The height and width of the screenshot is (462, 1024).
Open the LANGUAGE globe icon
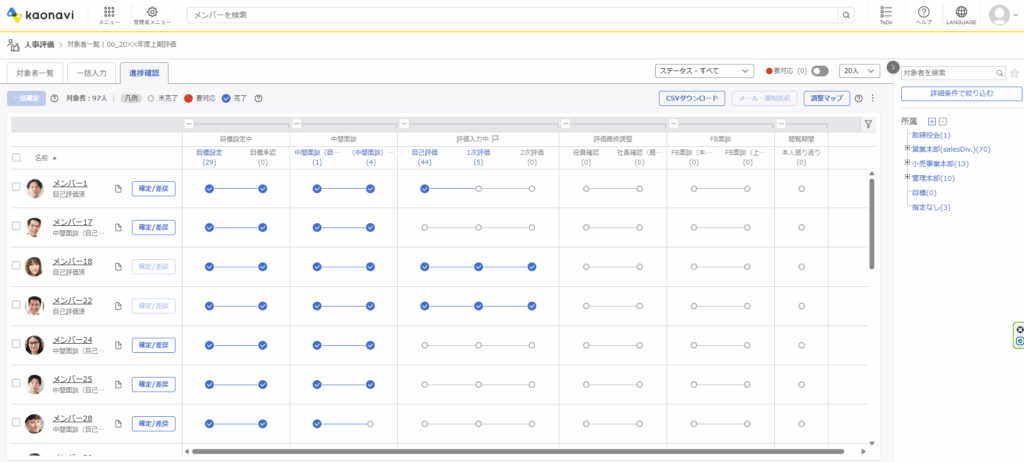pyautogui.click(x=961, y=12)
